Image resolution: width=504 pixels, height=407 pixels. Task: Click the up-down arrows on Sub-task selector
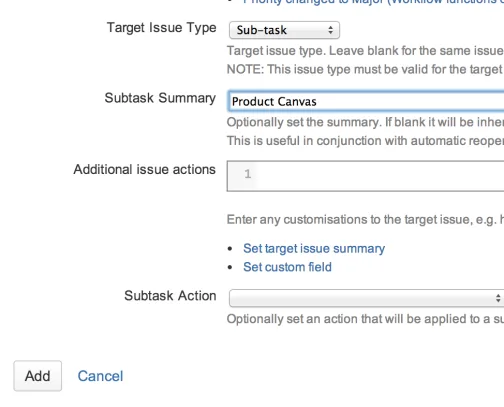(330, 30)
